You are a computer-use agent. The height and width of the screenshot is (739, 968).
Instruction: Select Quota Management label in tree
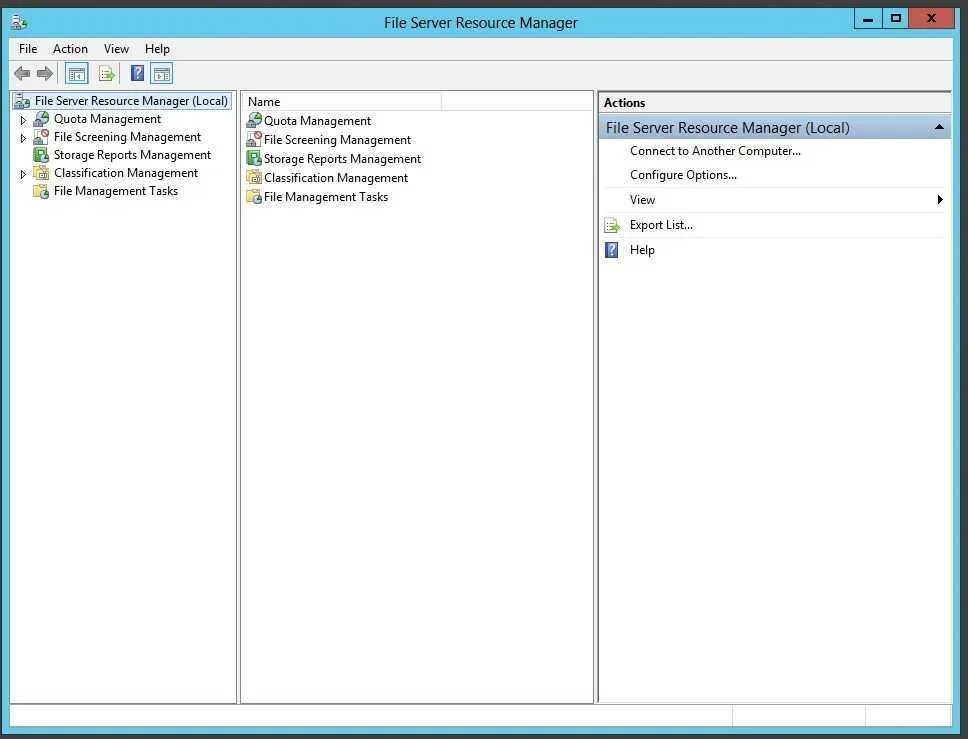pos(107,119)
